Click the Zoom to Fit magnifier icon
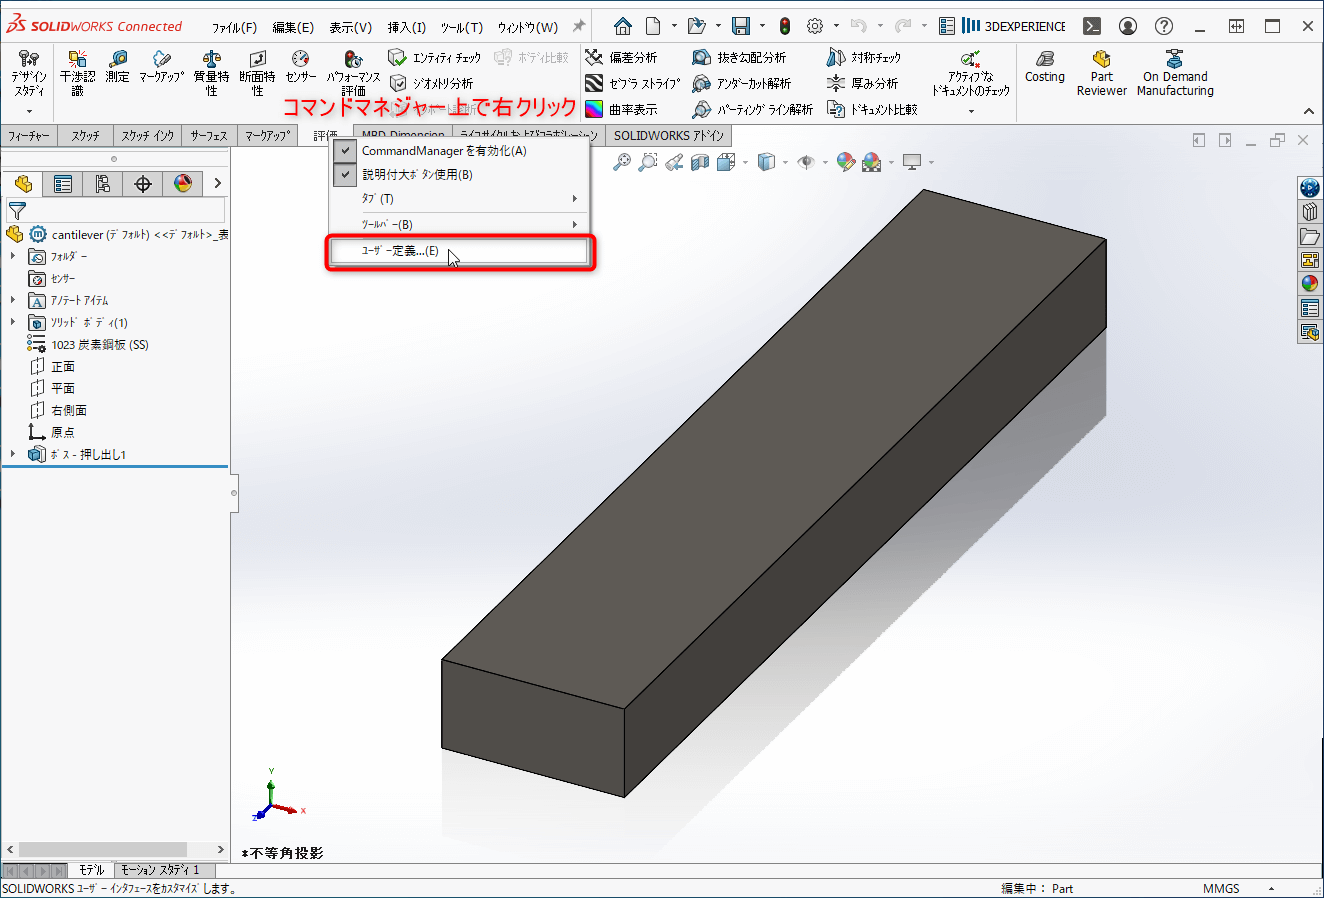1324x898 pixels. [622, 161]
